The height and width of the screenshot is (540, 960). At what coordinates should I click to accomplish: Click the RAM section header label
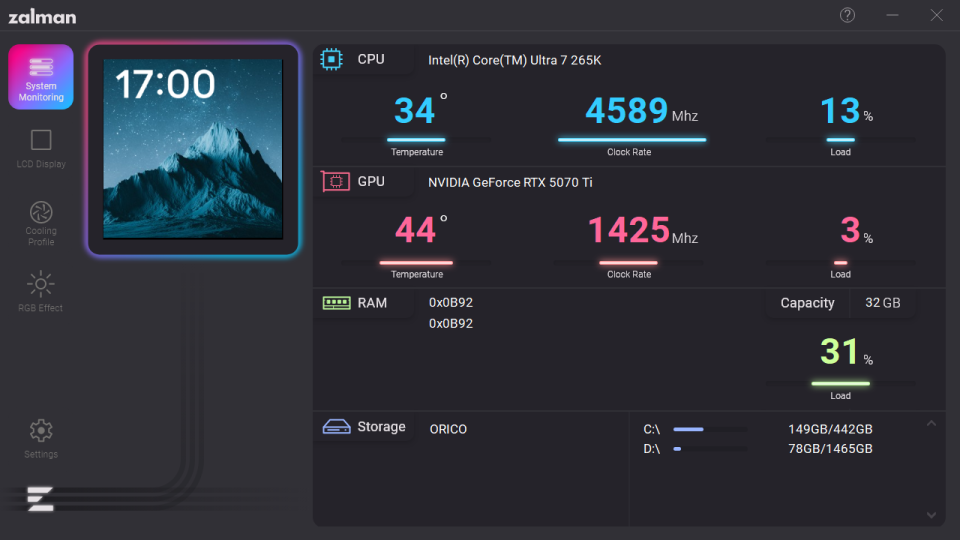pyautogui.click(x=372, y=303)
